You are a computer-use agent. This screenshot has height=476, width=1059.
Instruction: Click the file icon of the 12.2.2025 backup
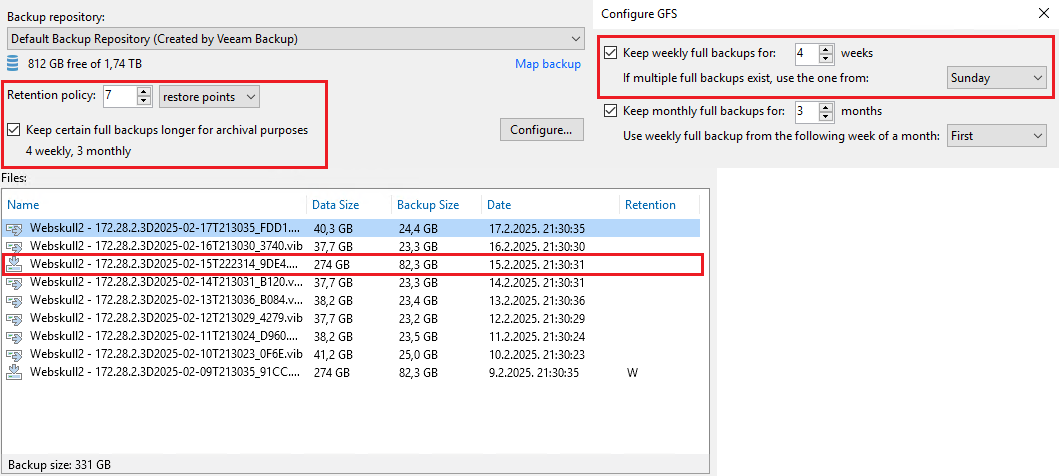14,318
